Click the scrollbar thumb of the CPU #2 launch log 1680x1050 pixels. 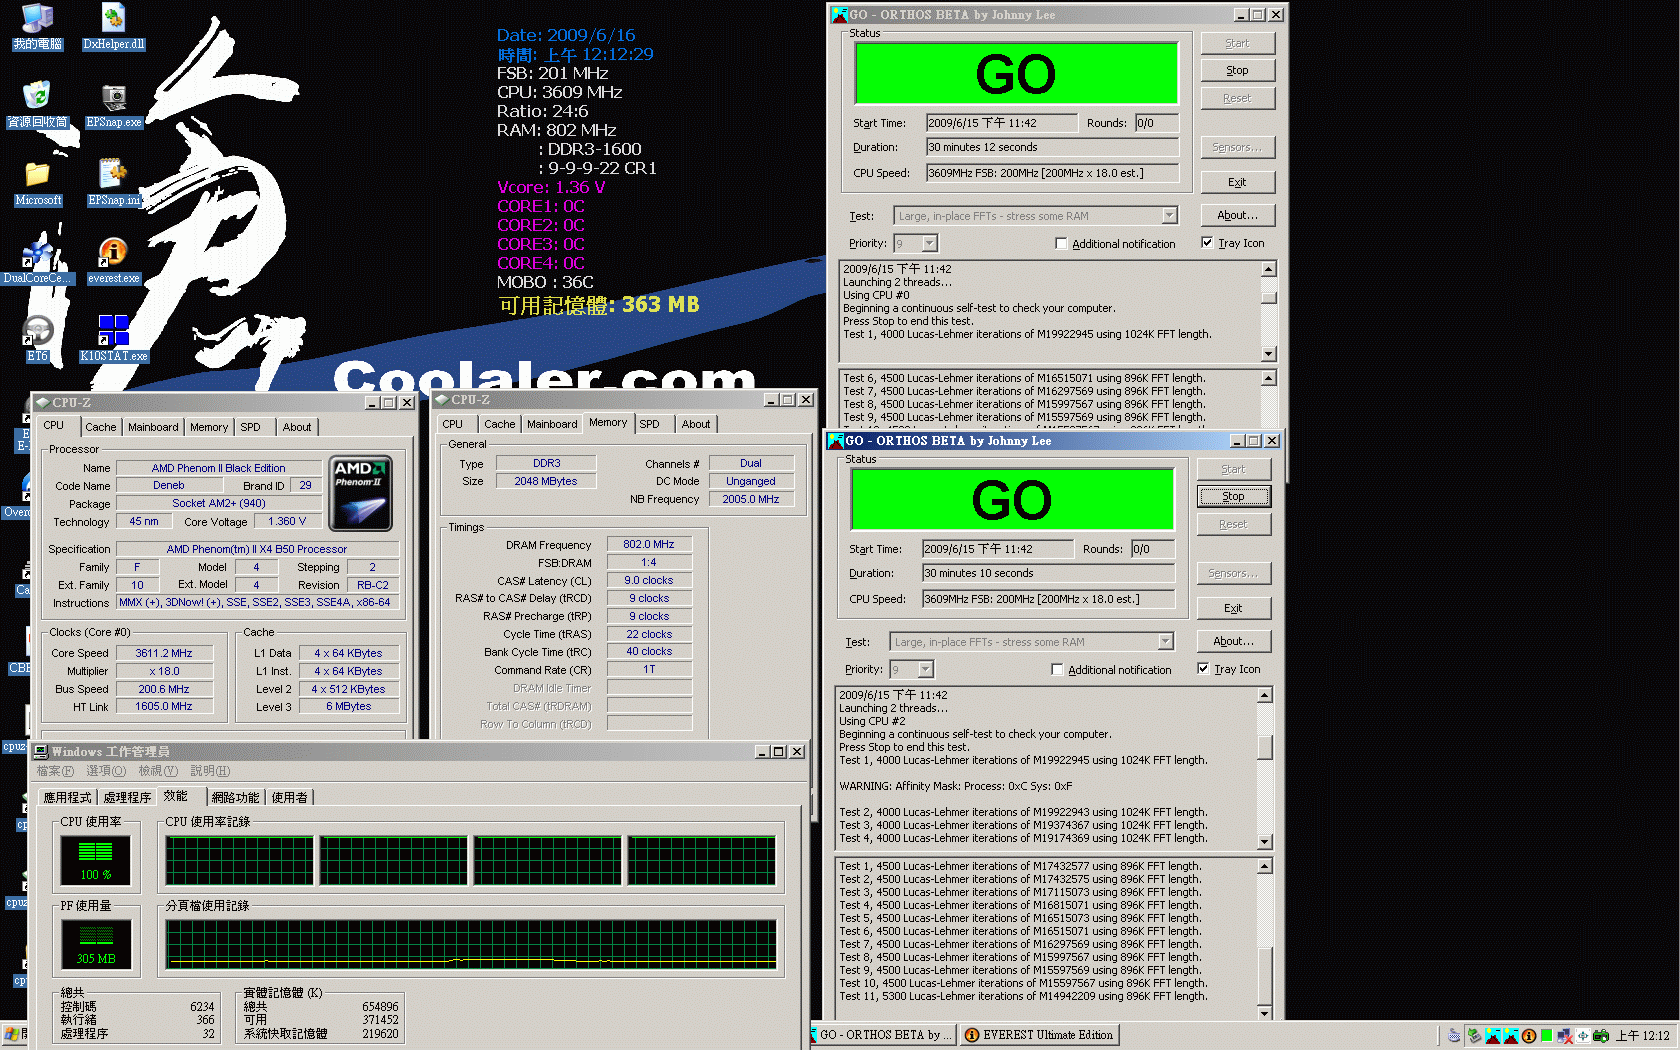[x=1265, y=748]
